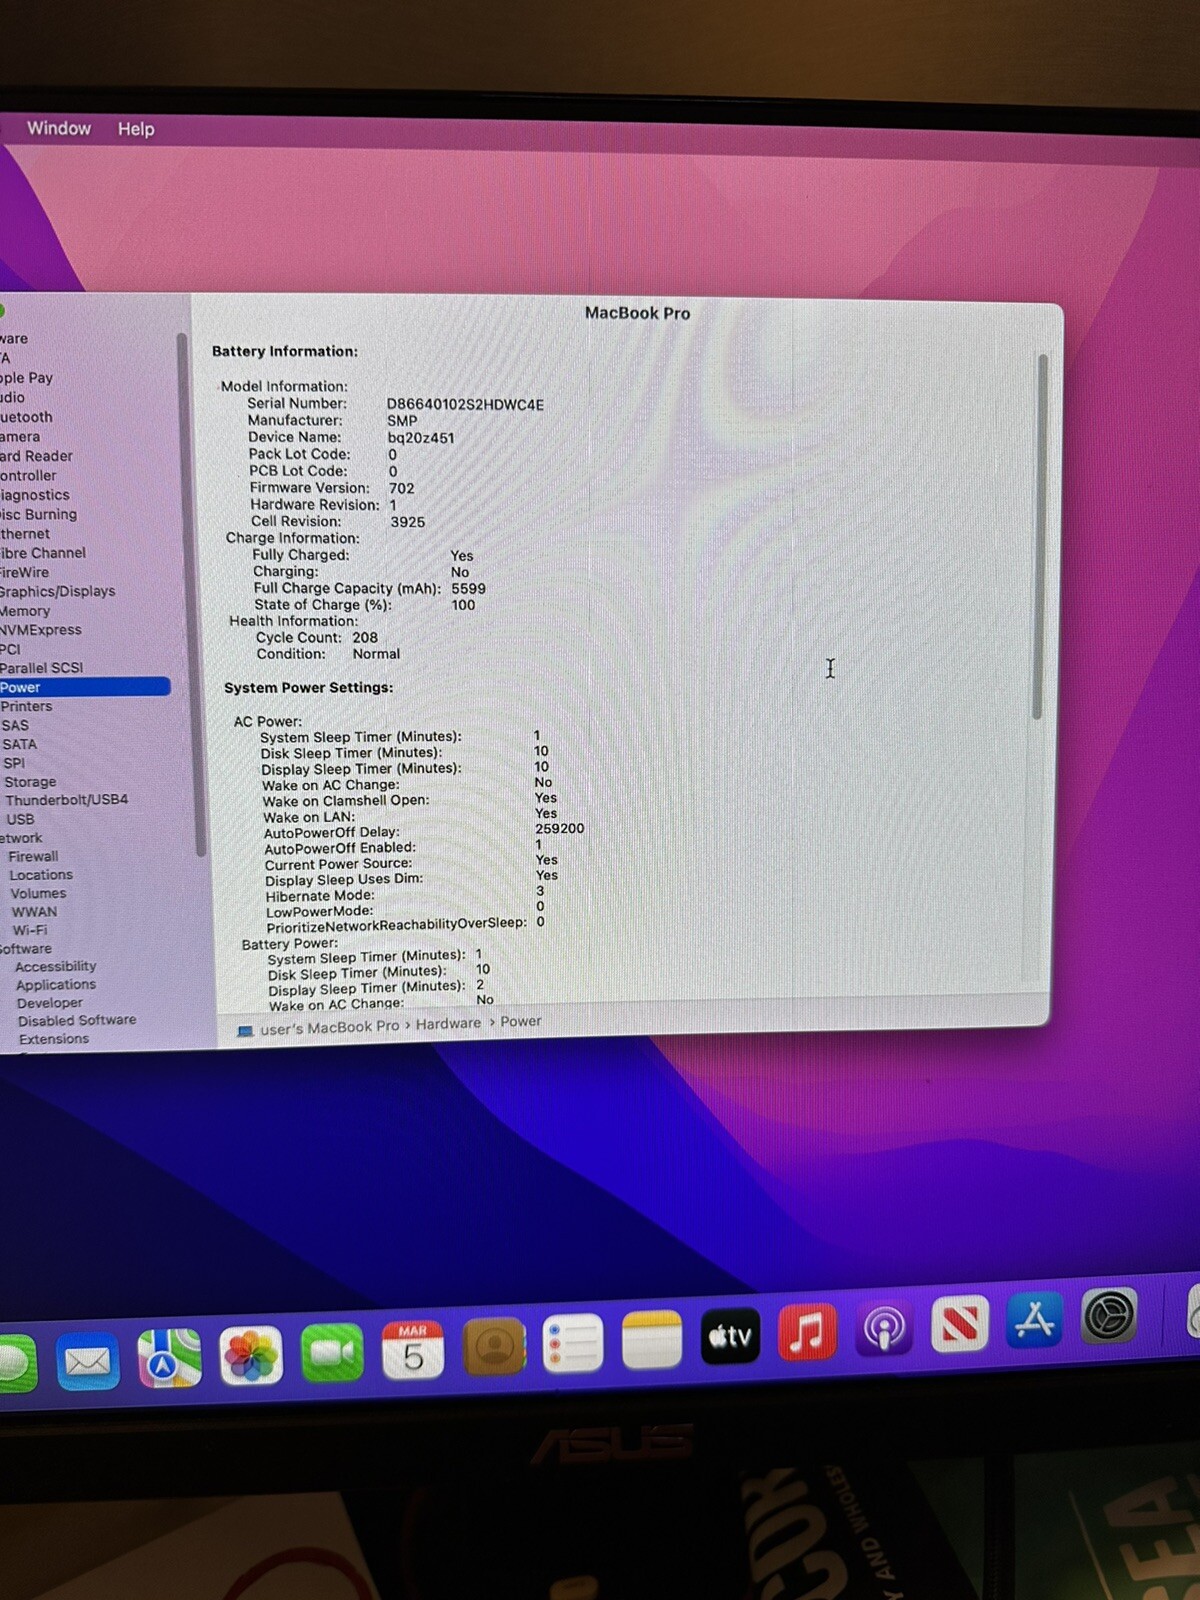This screenshot has width=1200, height=1600.
Task: Click the Power details pane scrollbar
Action: (1039, 536)
